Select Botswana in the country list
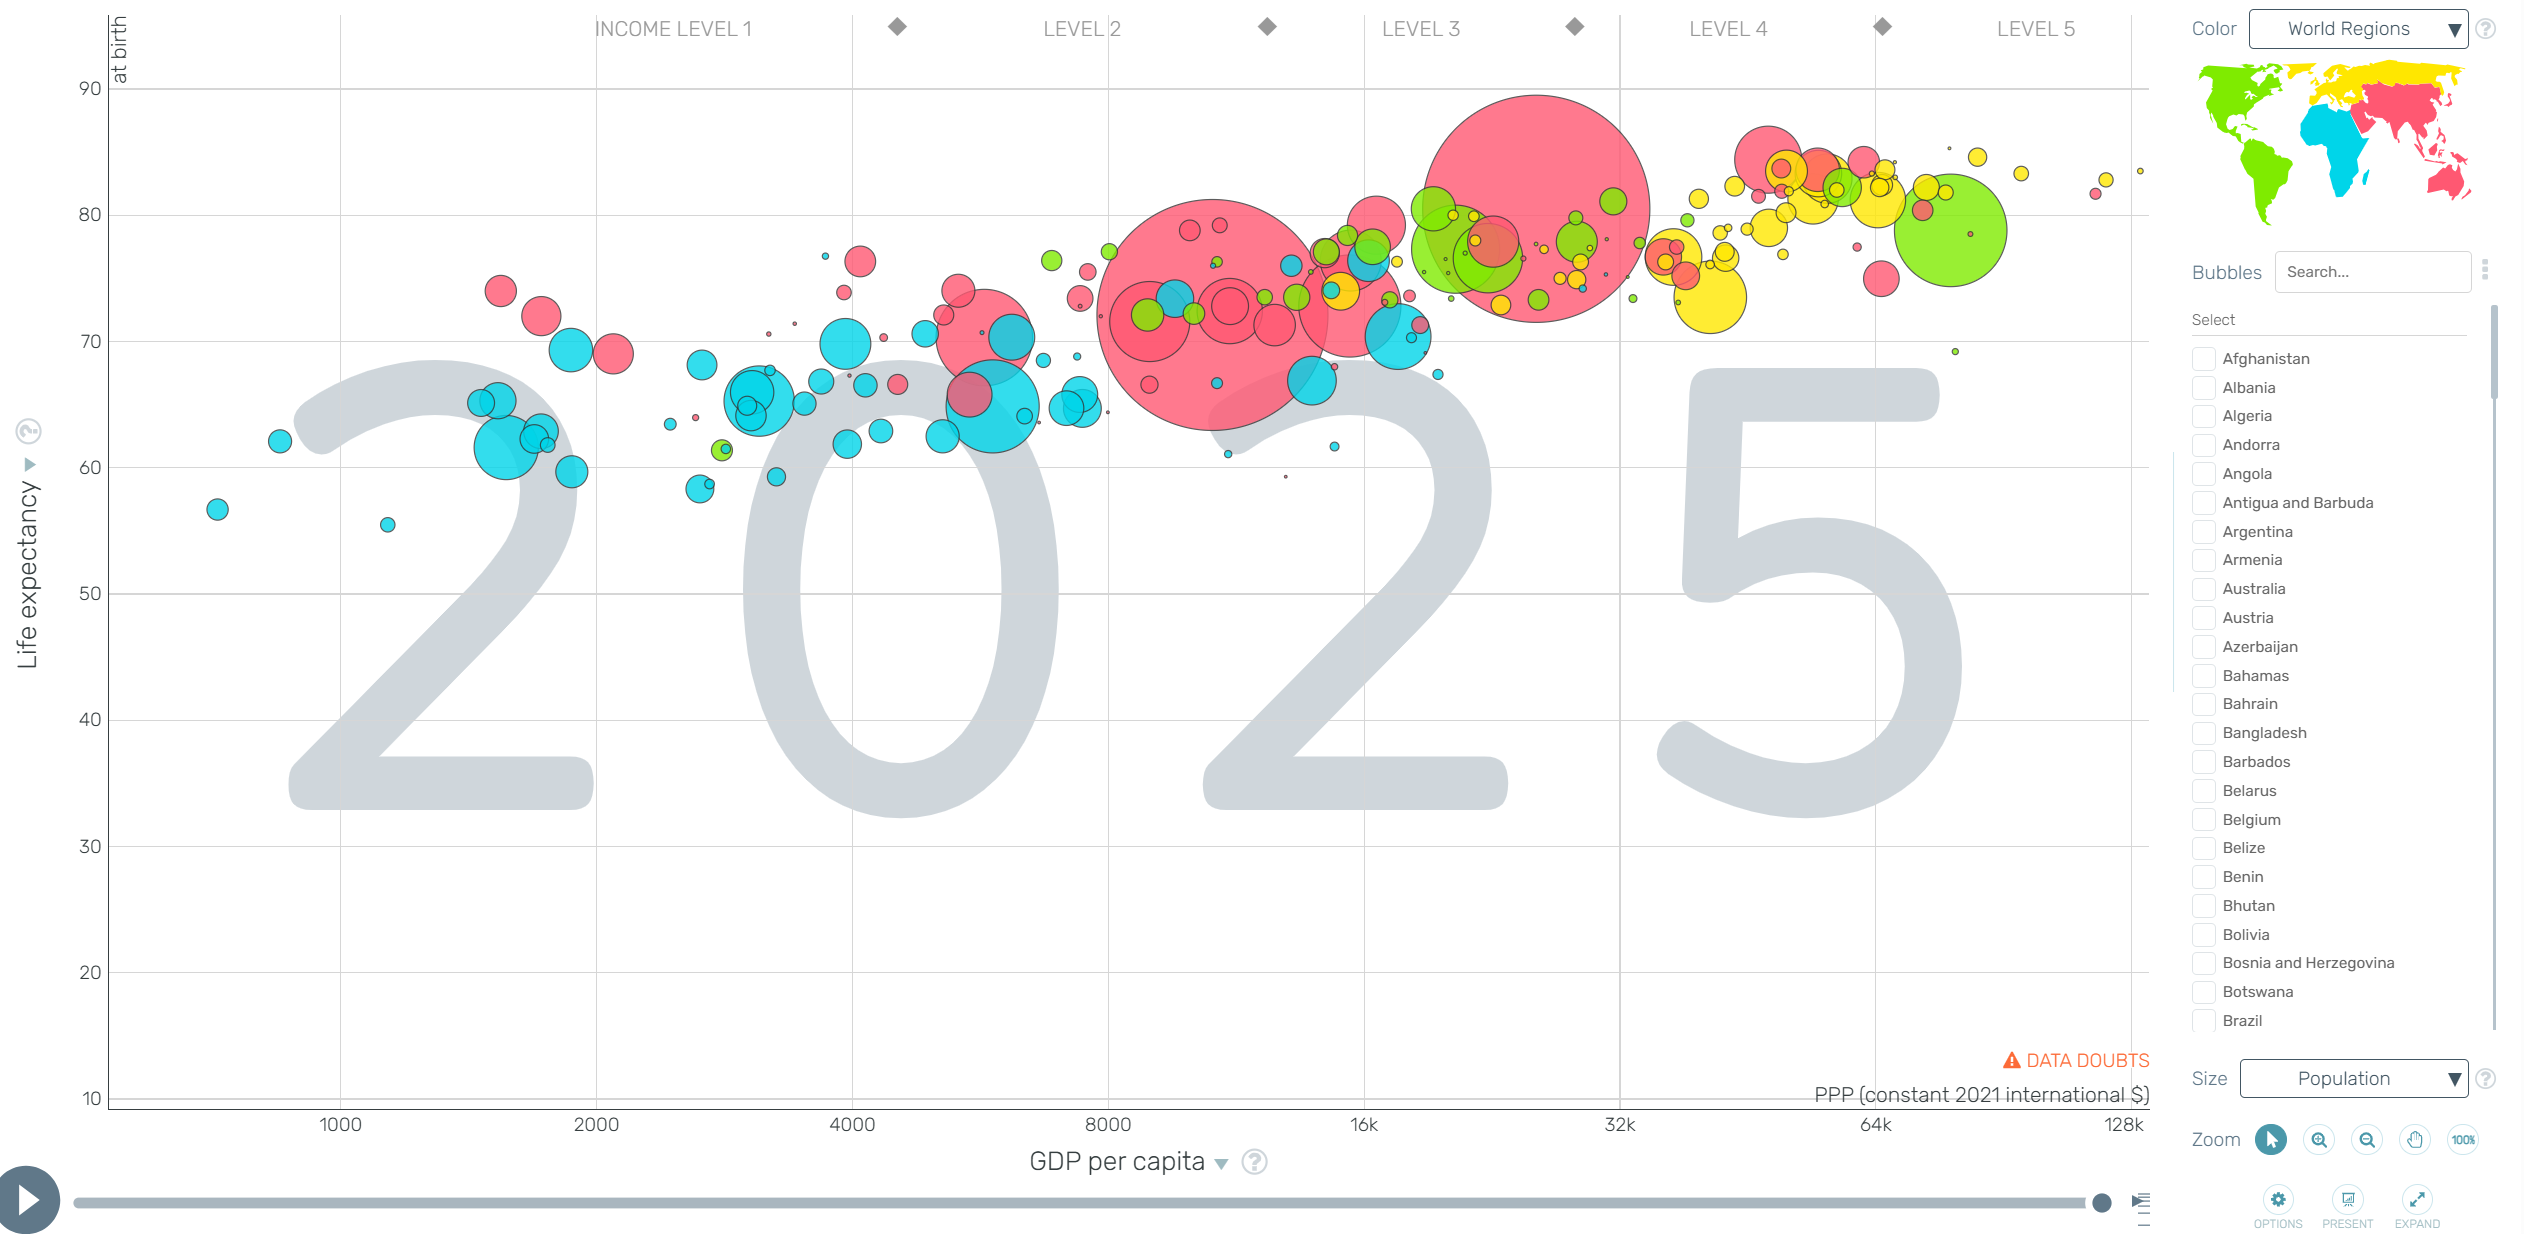Viewport: 2524px width, 1234px height. (x=2258, y=992)
